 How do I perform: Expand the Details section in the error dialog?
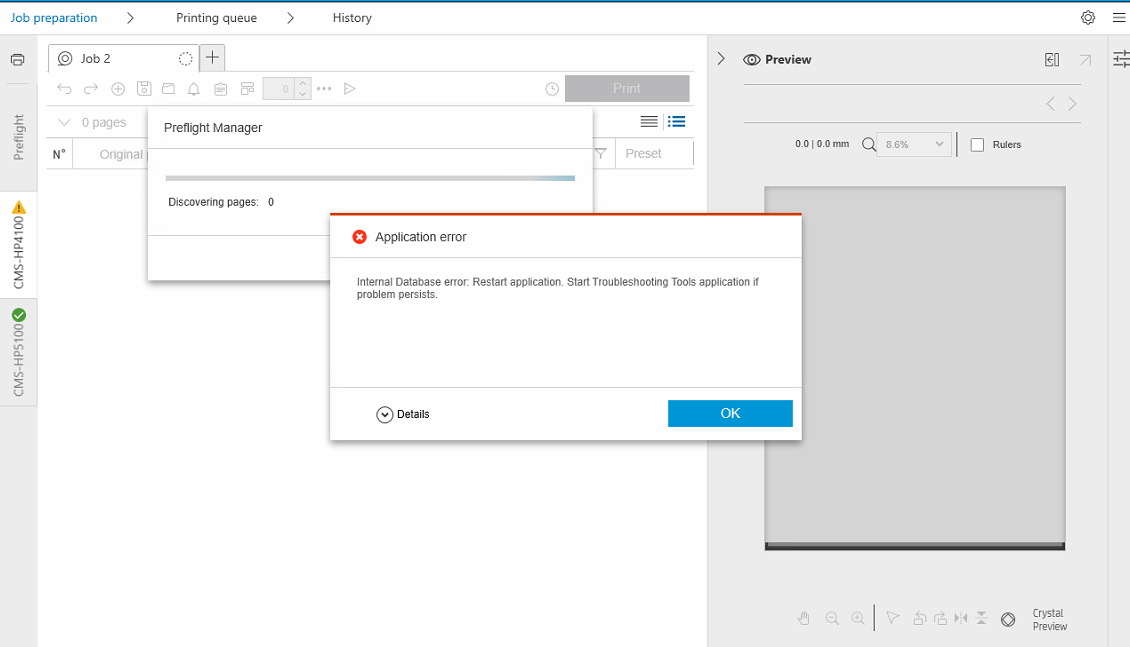(404, 413)
